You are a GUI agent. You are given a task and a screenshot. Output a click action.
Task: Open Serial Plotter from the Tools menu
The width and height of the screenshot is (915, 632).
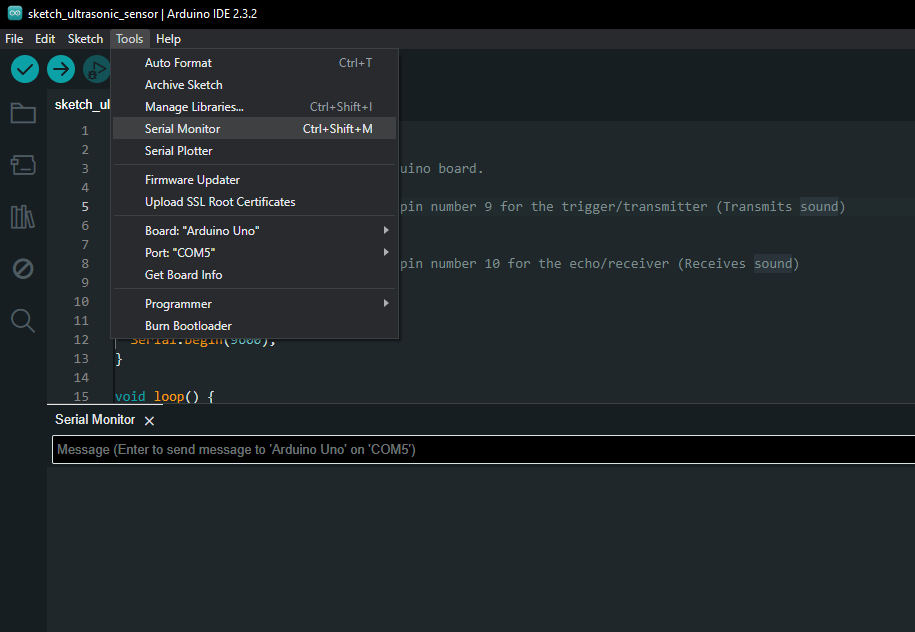[254, 151]
